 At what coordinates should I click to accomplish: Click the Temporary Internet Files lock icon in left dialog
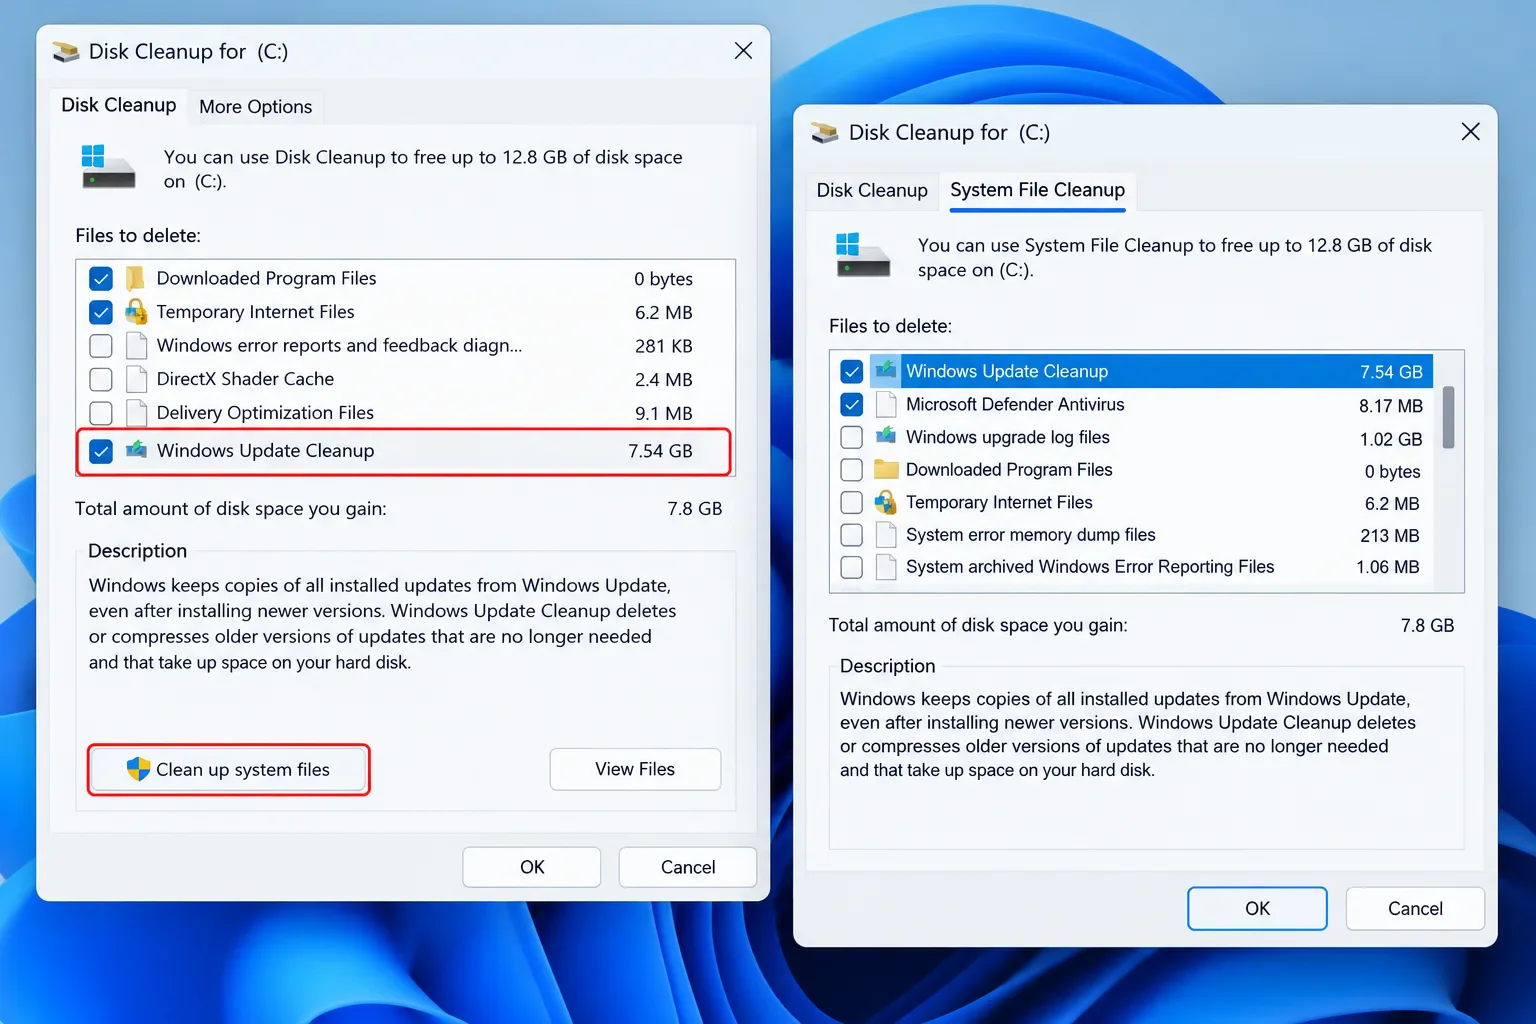pyautogui.click(x=136, y=312)
